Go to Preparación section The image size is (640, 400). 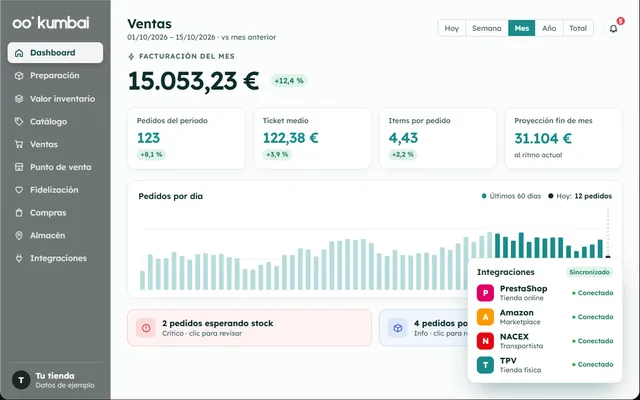(x=55, y=76)
